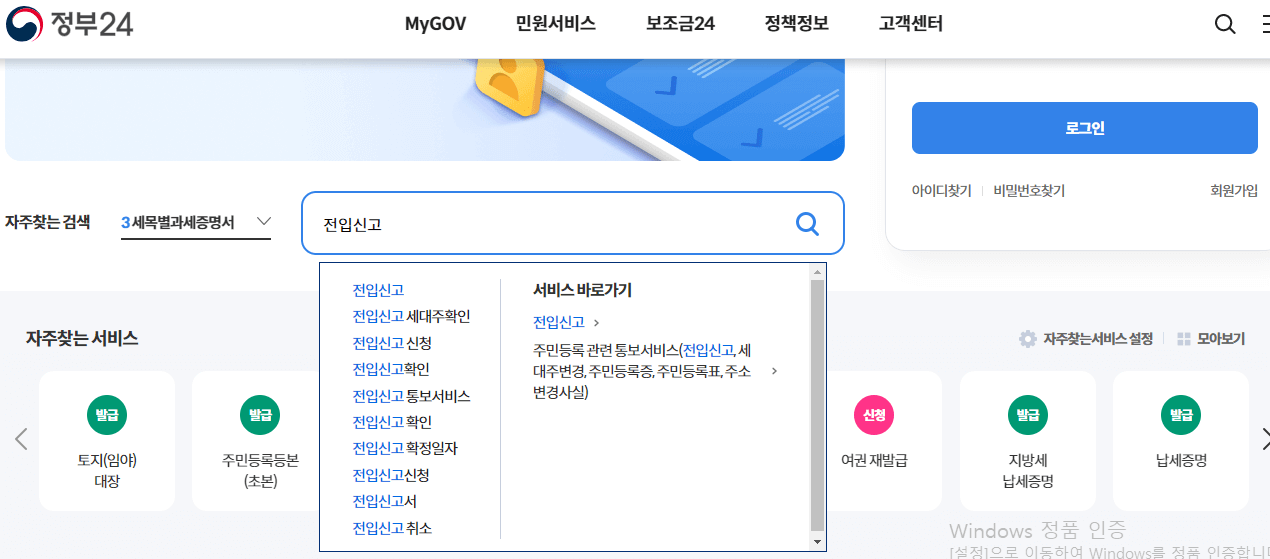The image size is (1270, 559).
Task: Click the 주민등록 관련 통보서비스 shortcut text
Action: (643, 371)
